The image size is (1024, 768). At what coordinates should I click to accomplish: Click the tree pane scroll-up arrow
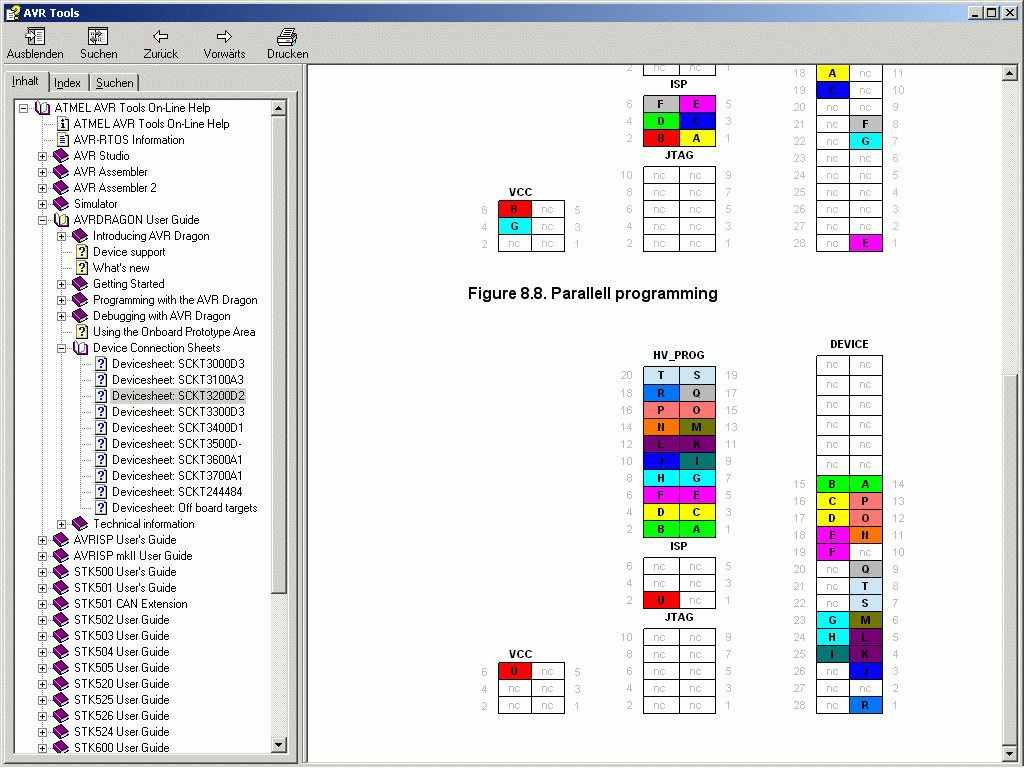(279, 108)
